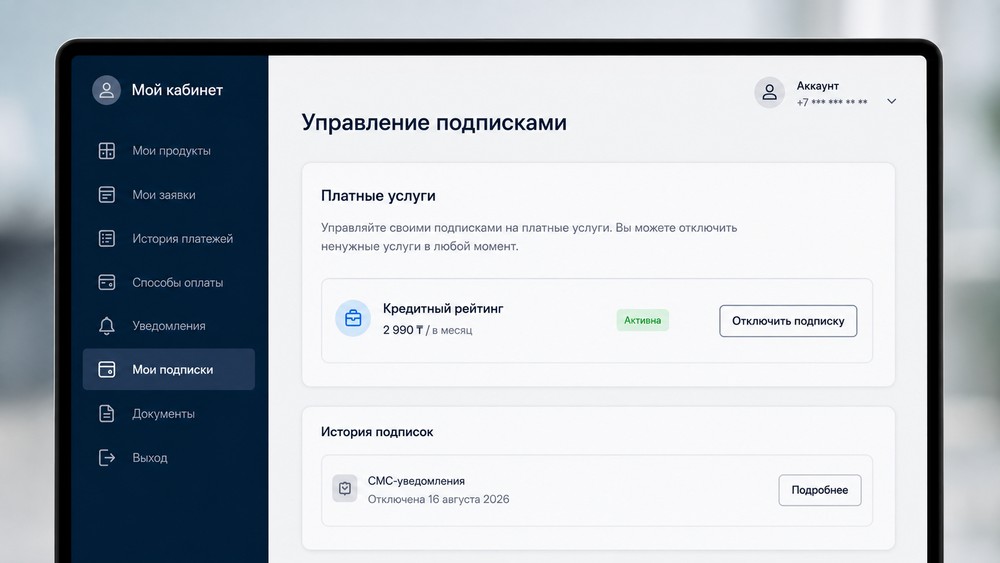Choose Выход to log out
The image size is (1000, 563).
(x=169, y=457)
